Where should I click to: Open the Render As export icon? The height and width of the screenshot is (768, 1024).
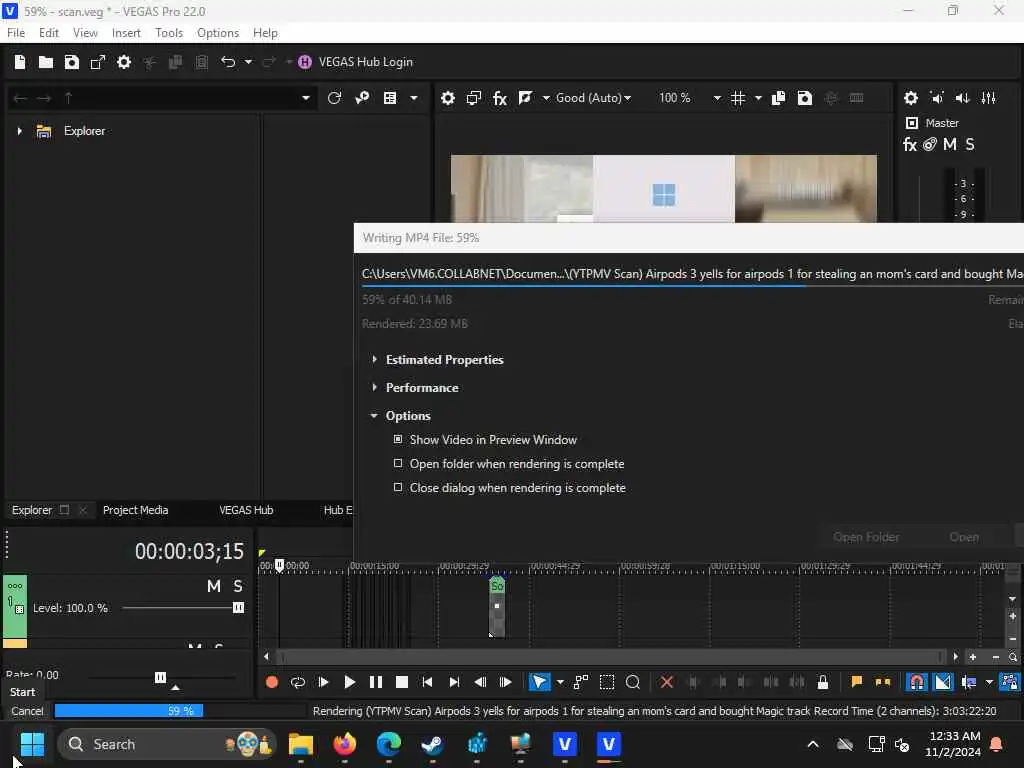(98, 62)
